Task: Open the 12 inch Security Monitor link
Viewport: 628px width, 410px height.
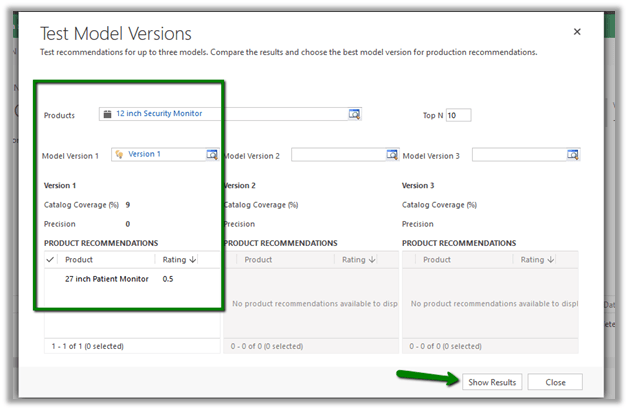Action: pos(158,114)
